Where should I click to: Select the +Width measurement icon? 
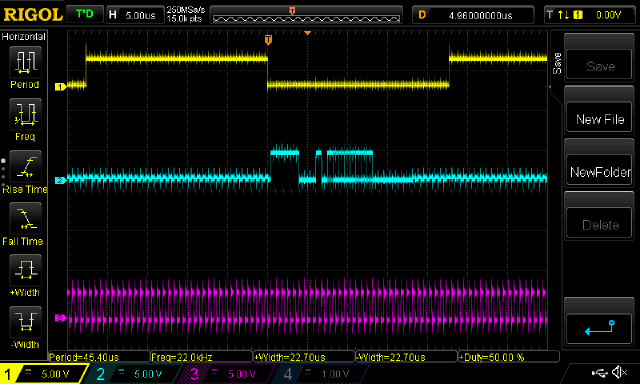coord(25,270)
